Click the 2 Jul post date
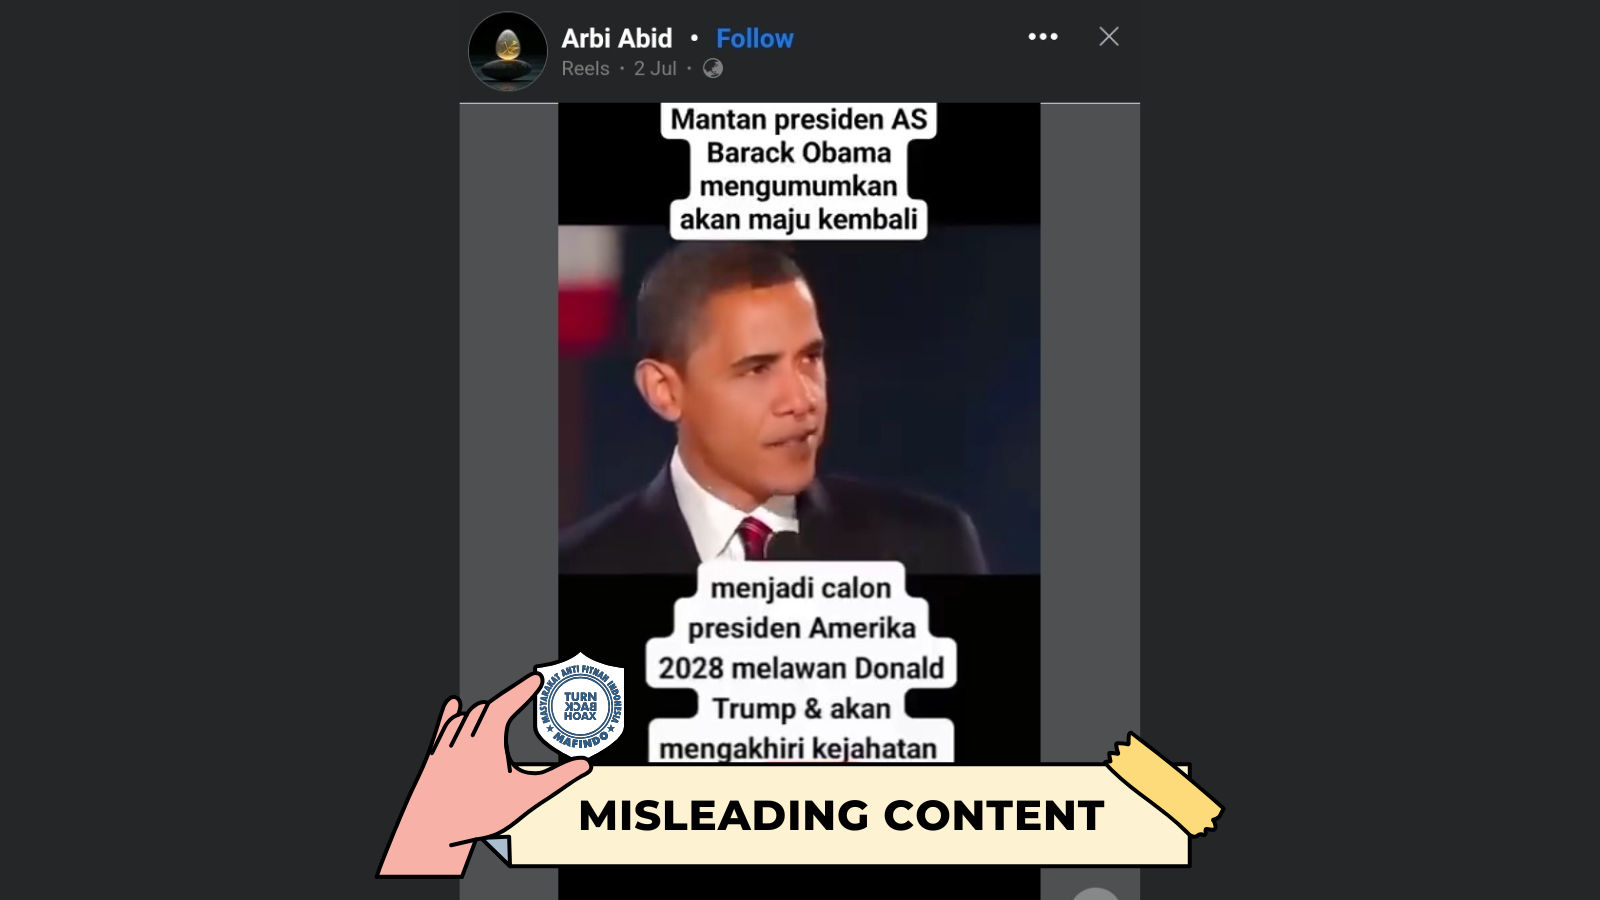 (x=655, y=68)
